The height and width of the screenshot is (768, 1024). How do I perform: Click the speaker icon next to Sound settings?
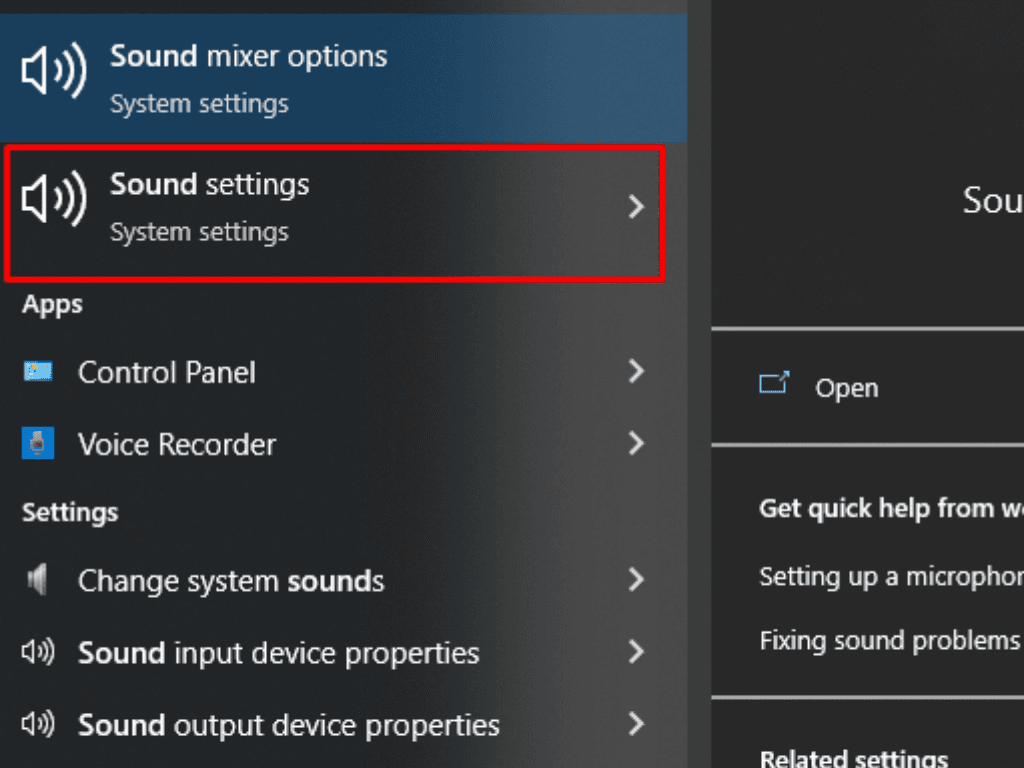click(54, 203)
